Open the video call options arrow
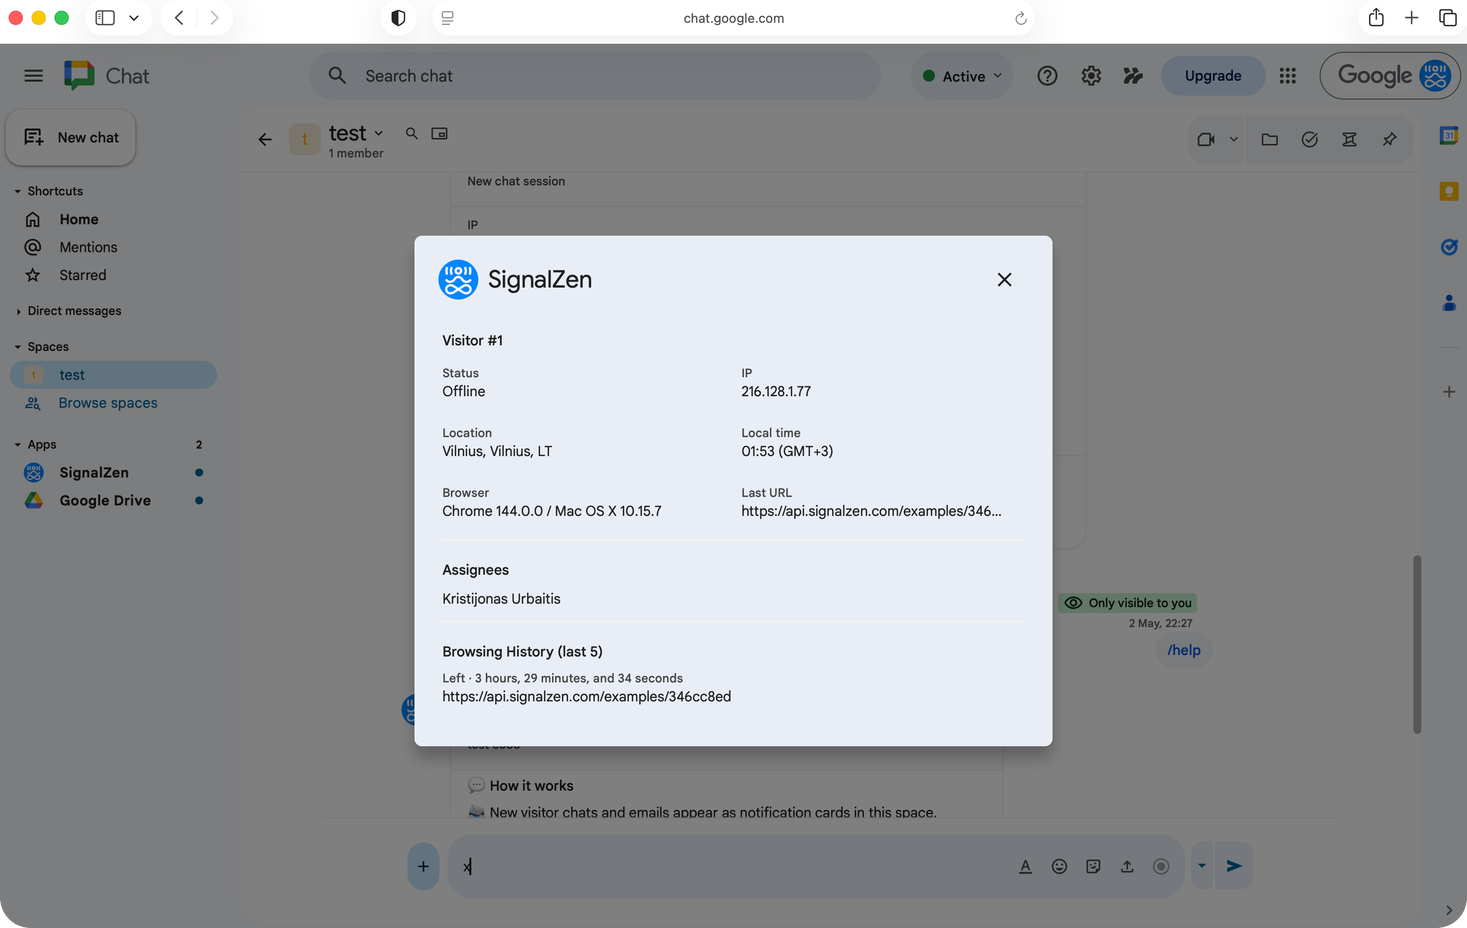The height and width of the screenshot is (928, 1467). tap(1234, 140)
